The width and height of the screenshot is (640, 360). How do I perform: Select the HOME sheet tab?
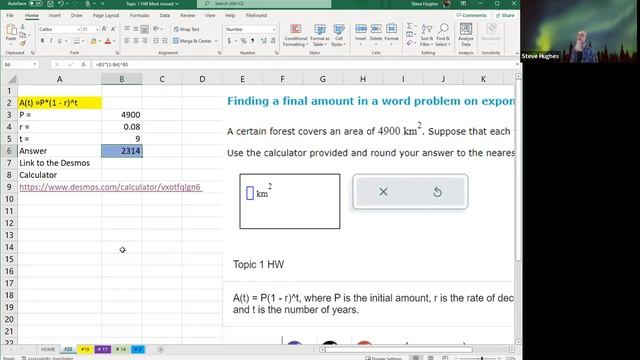[48, 349]
